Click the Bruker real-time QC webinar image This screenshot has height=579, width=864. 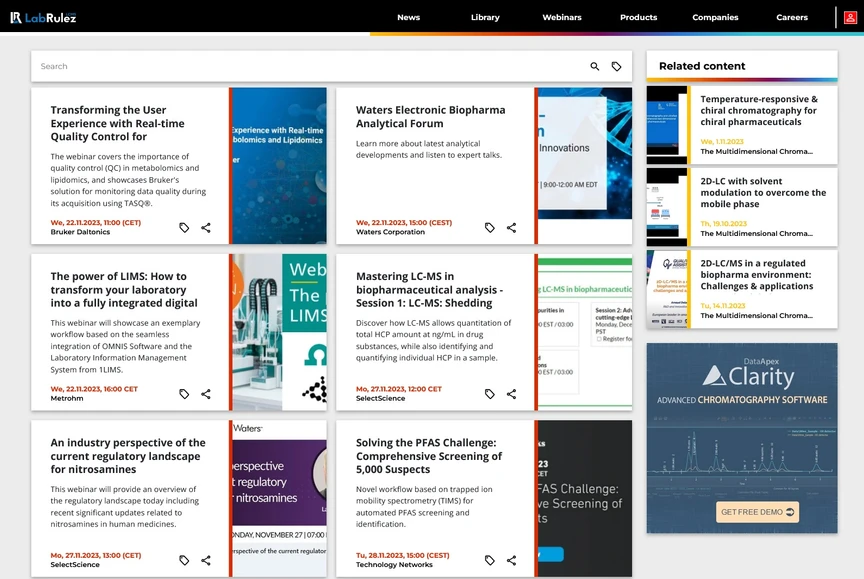(279, 165)
